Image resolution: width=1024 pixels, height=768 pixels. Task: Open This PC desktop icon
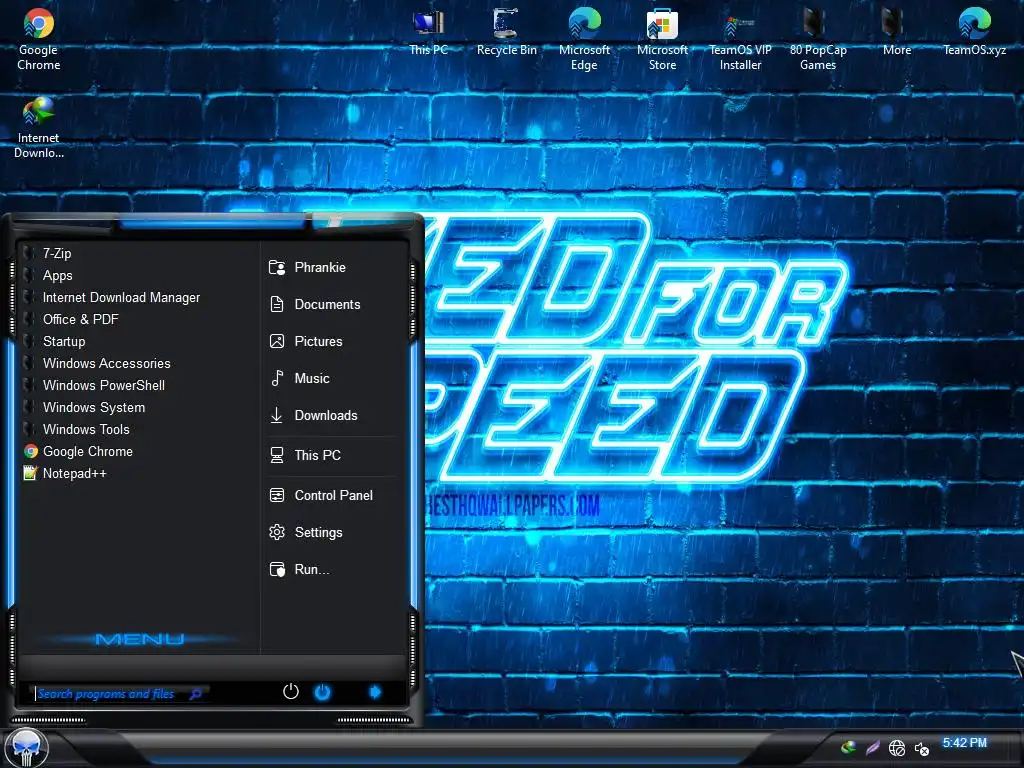428,33
